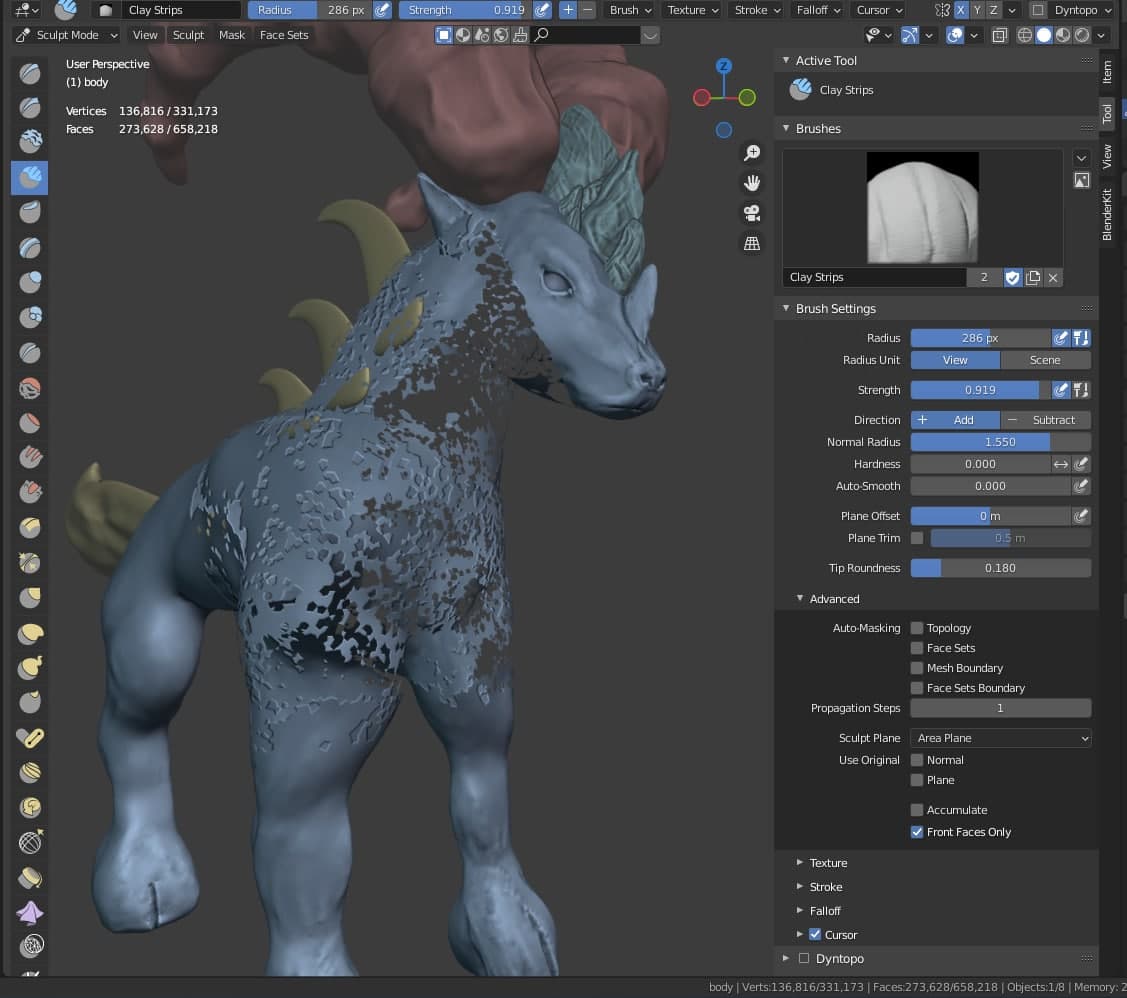Click the Tip Roundness slider

[1000, 568]
